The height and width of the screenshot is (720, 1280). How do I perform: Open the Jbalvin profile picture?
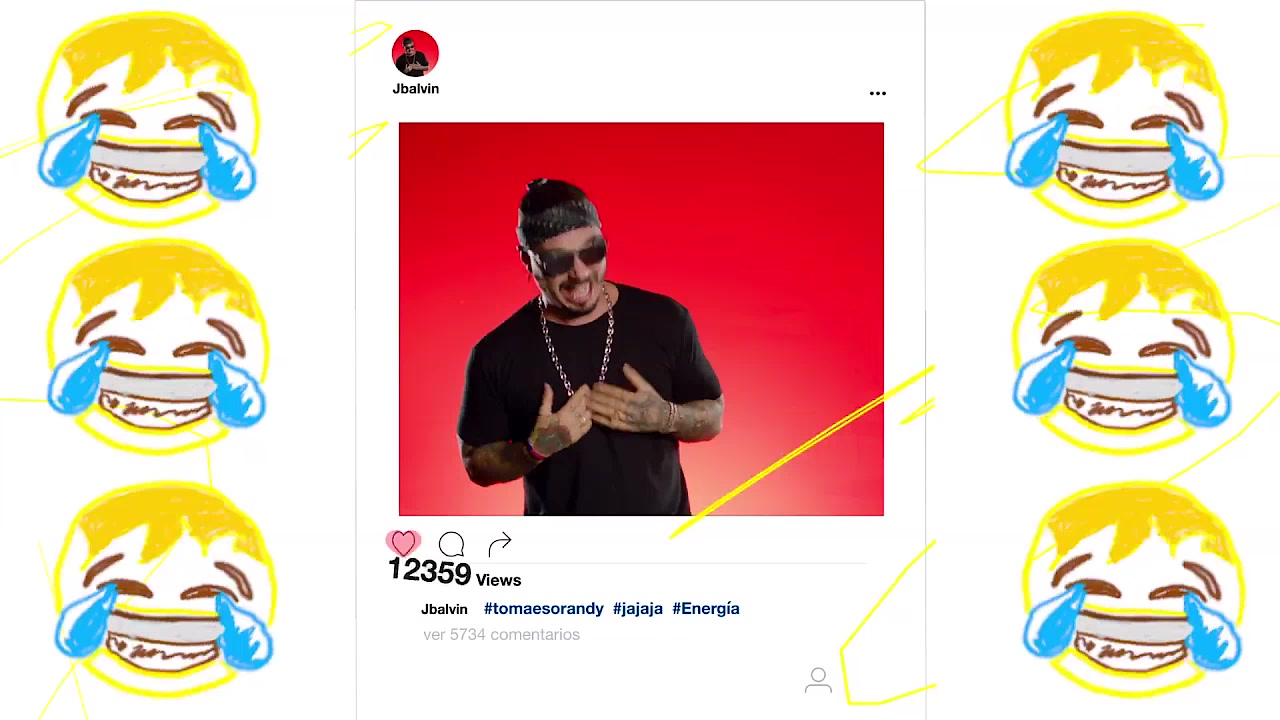[415, 53]
